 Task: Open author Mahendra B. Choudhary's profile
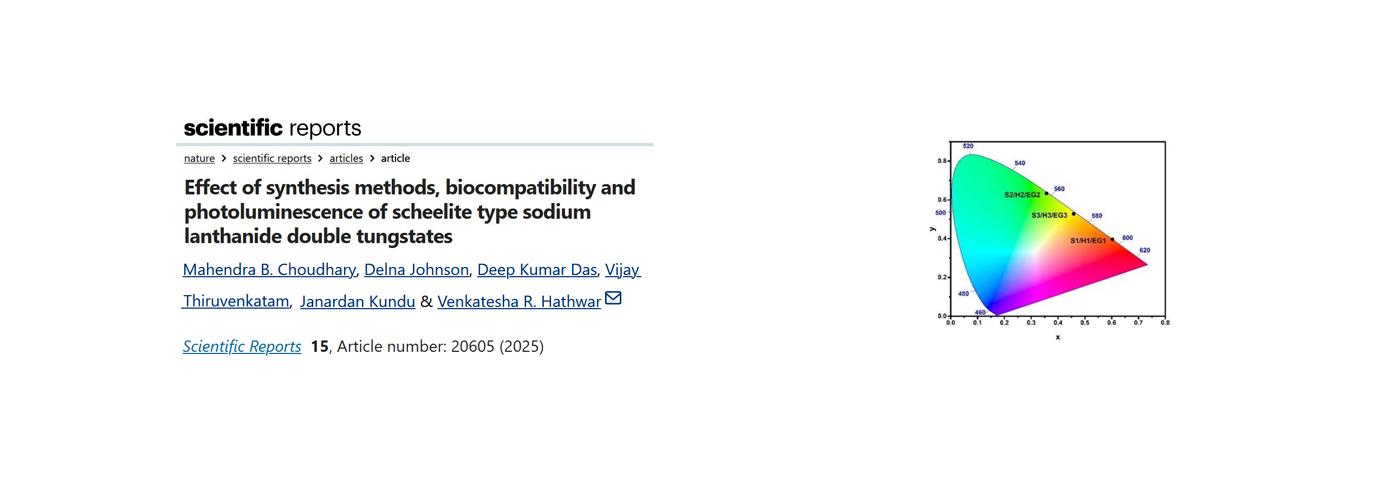269,270
